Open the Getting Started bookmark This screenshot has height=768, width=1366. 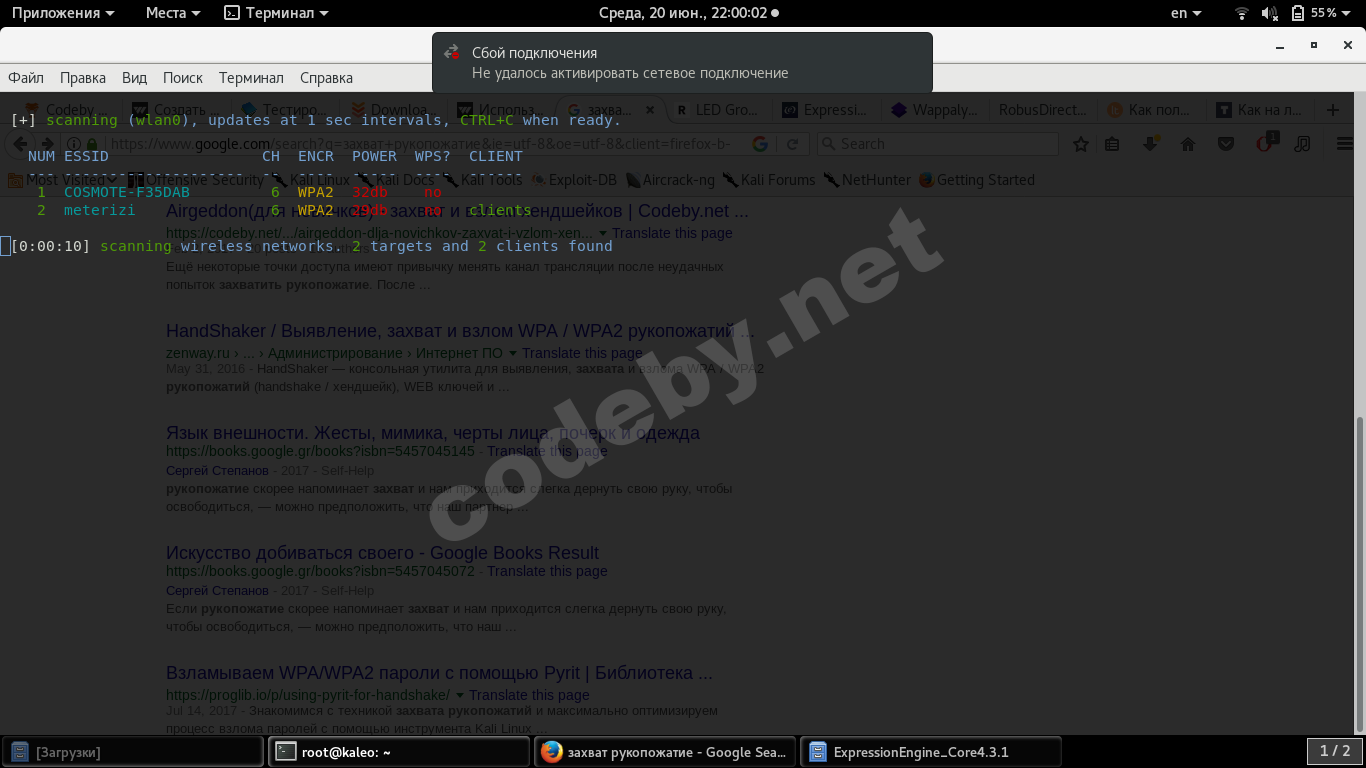point(977,180)
